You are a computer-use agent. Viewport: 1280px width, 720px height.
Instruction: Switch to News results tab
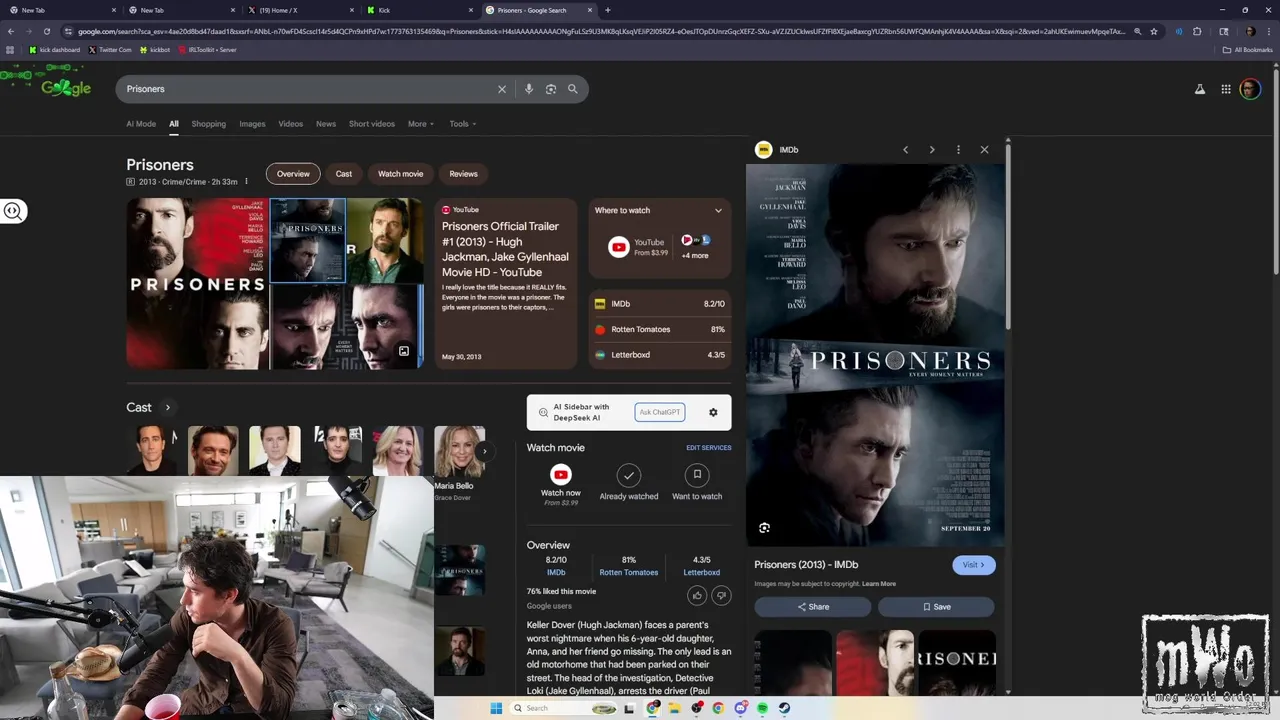(x=326, y=124)
